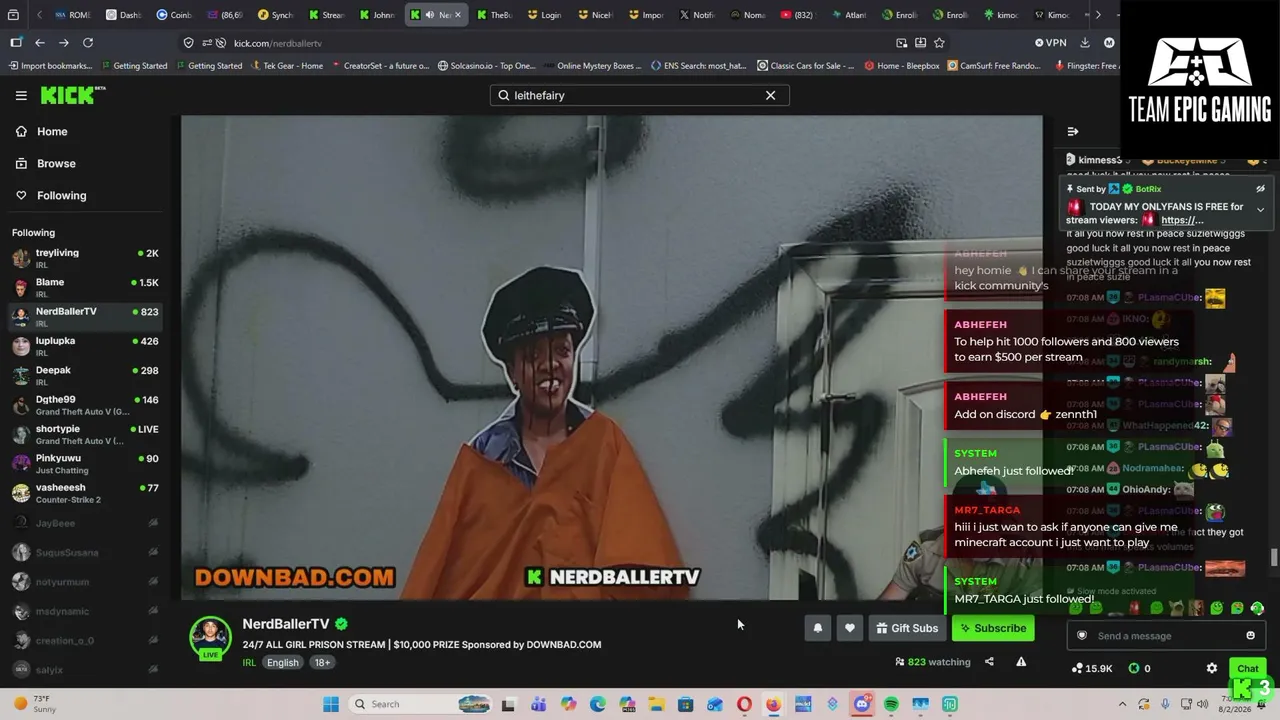
Task: Open browser downloads icon
Action: pos(1085,43)
